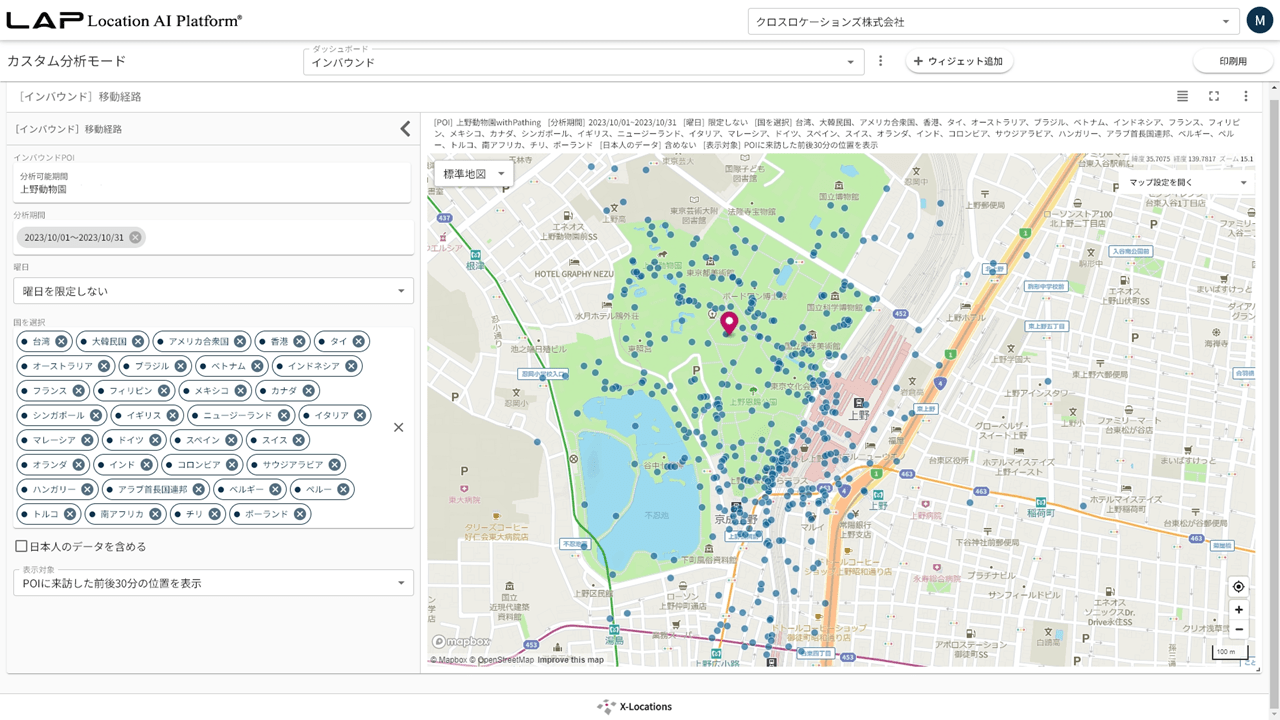Click the ウィジェット追加 button
Viewport: 1280px width, 720px height.
pyautogui.click(x=959, y=61)
